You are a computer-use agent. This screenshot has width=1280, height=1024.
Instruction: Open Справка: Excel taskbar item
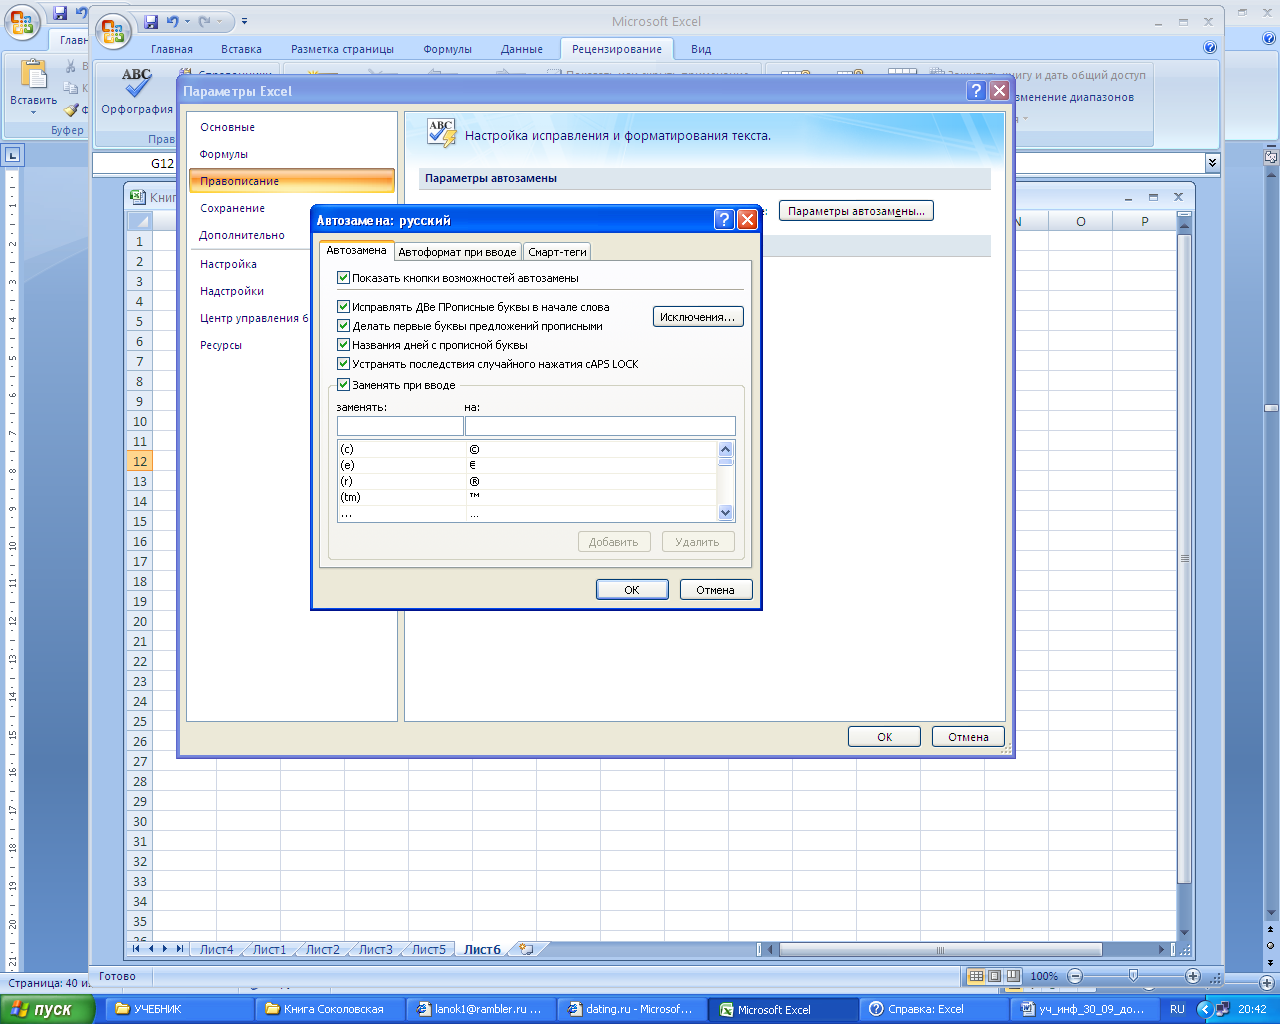point(933,1009)
